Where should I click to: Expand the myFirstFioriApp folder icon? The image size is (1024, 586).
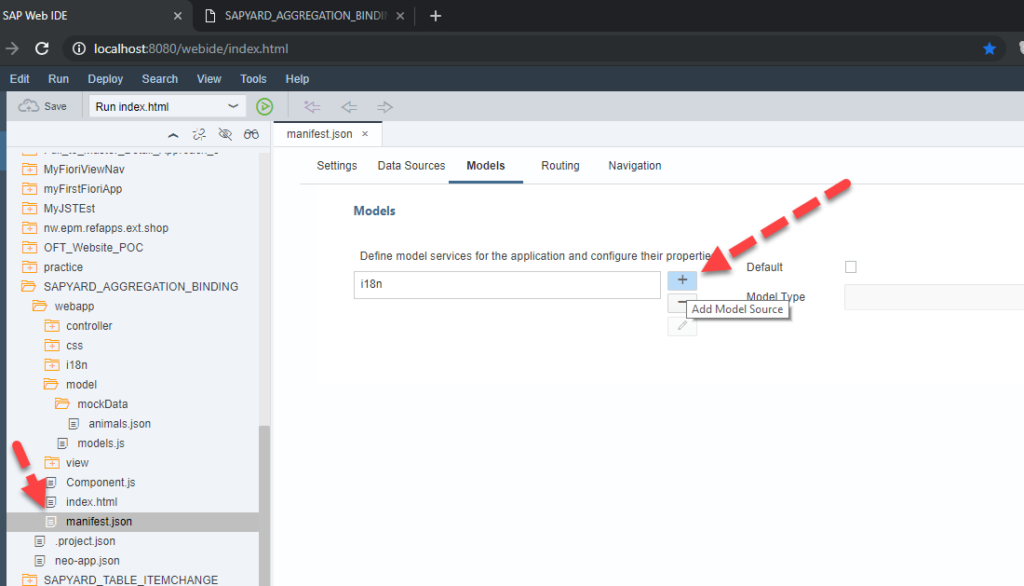click(29, 189)
